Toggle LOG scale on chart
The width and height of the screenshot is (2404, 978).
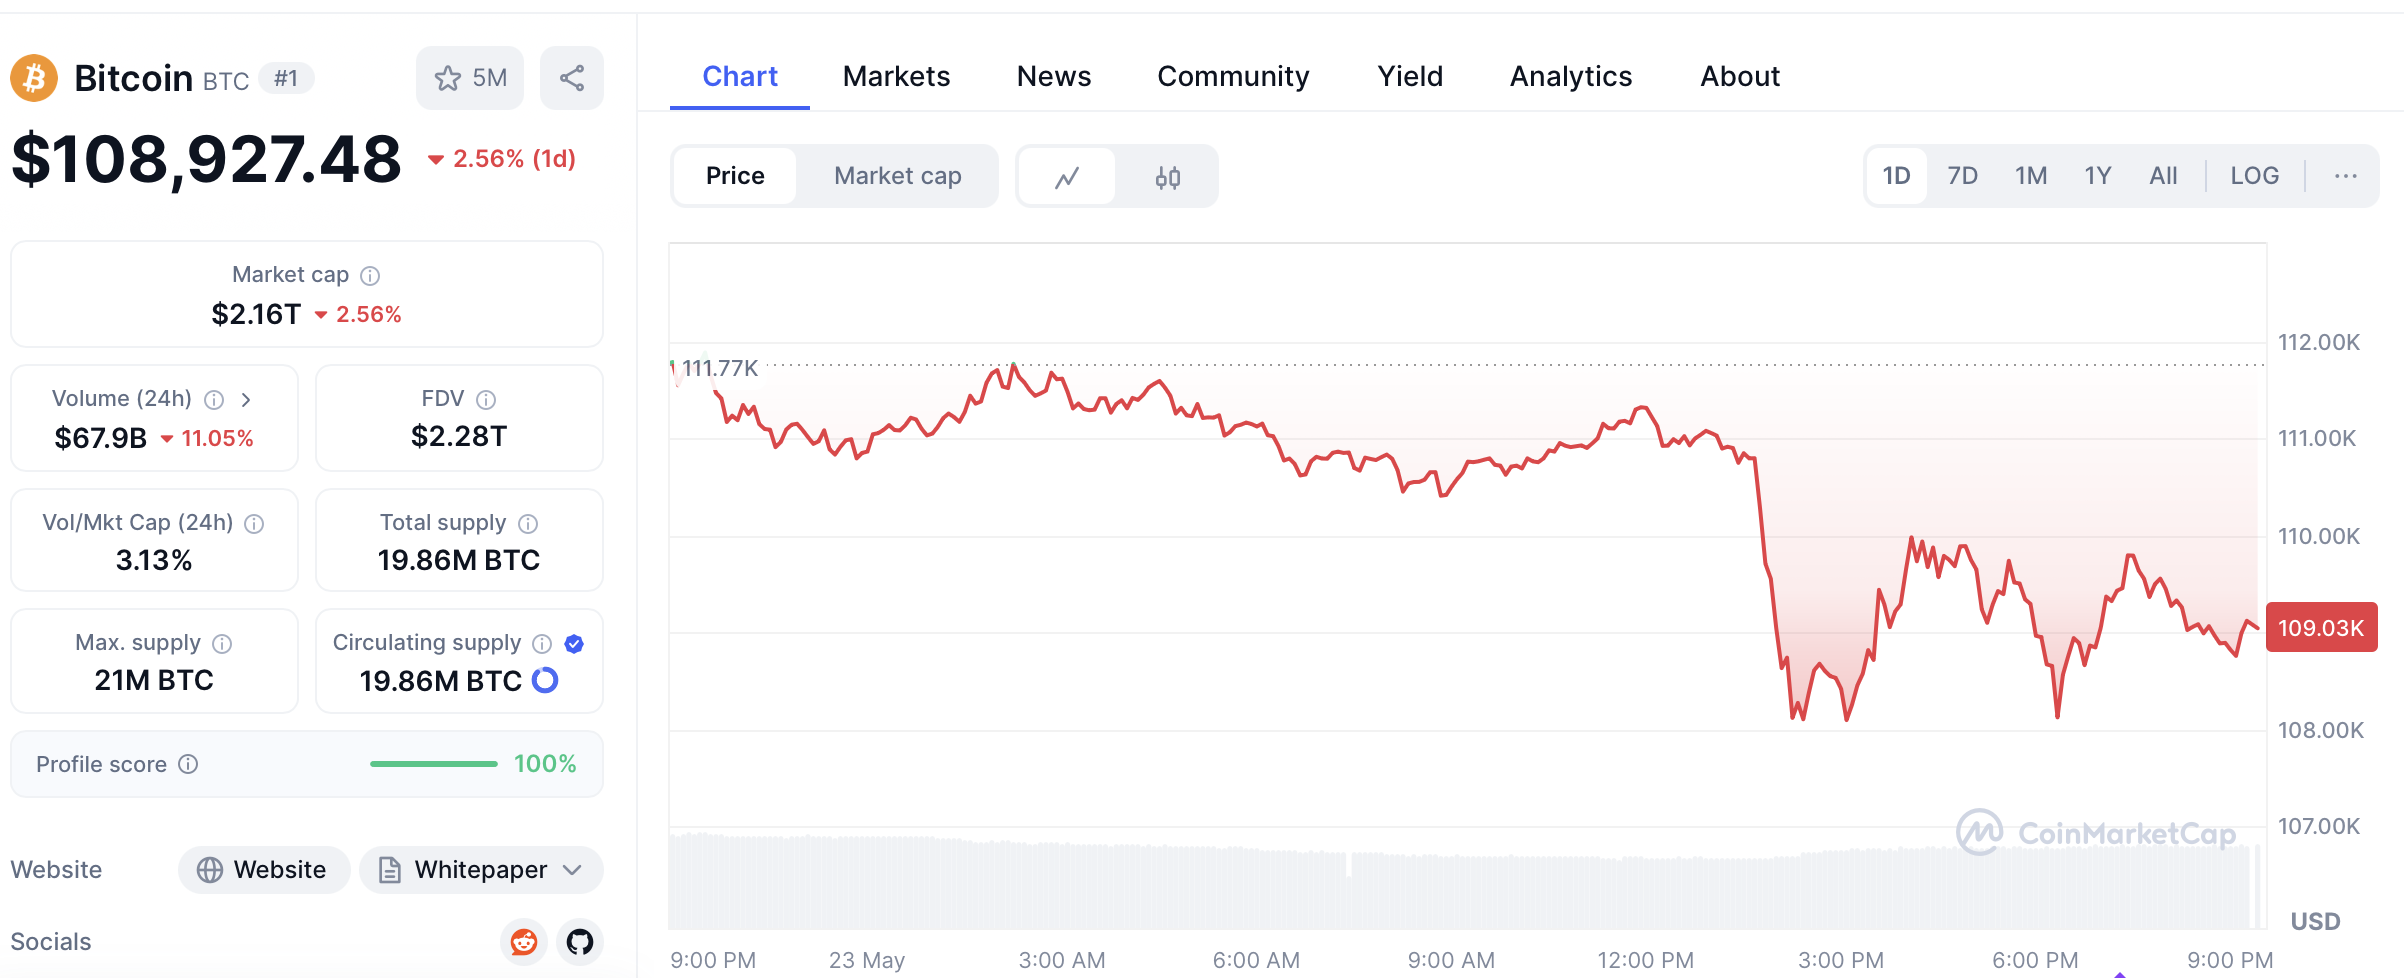coord(2254,176)
